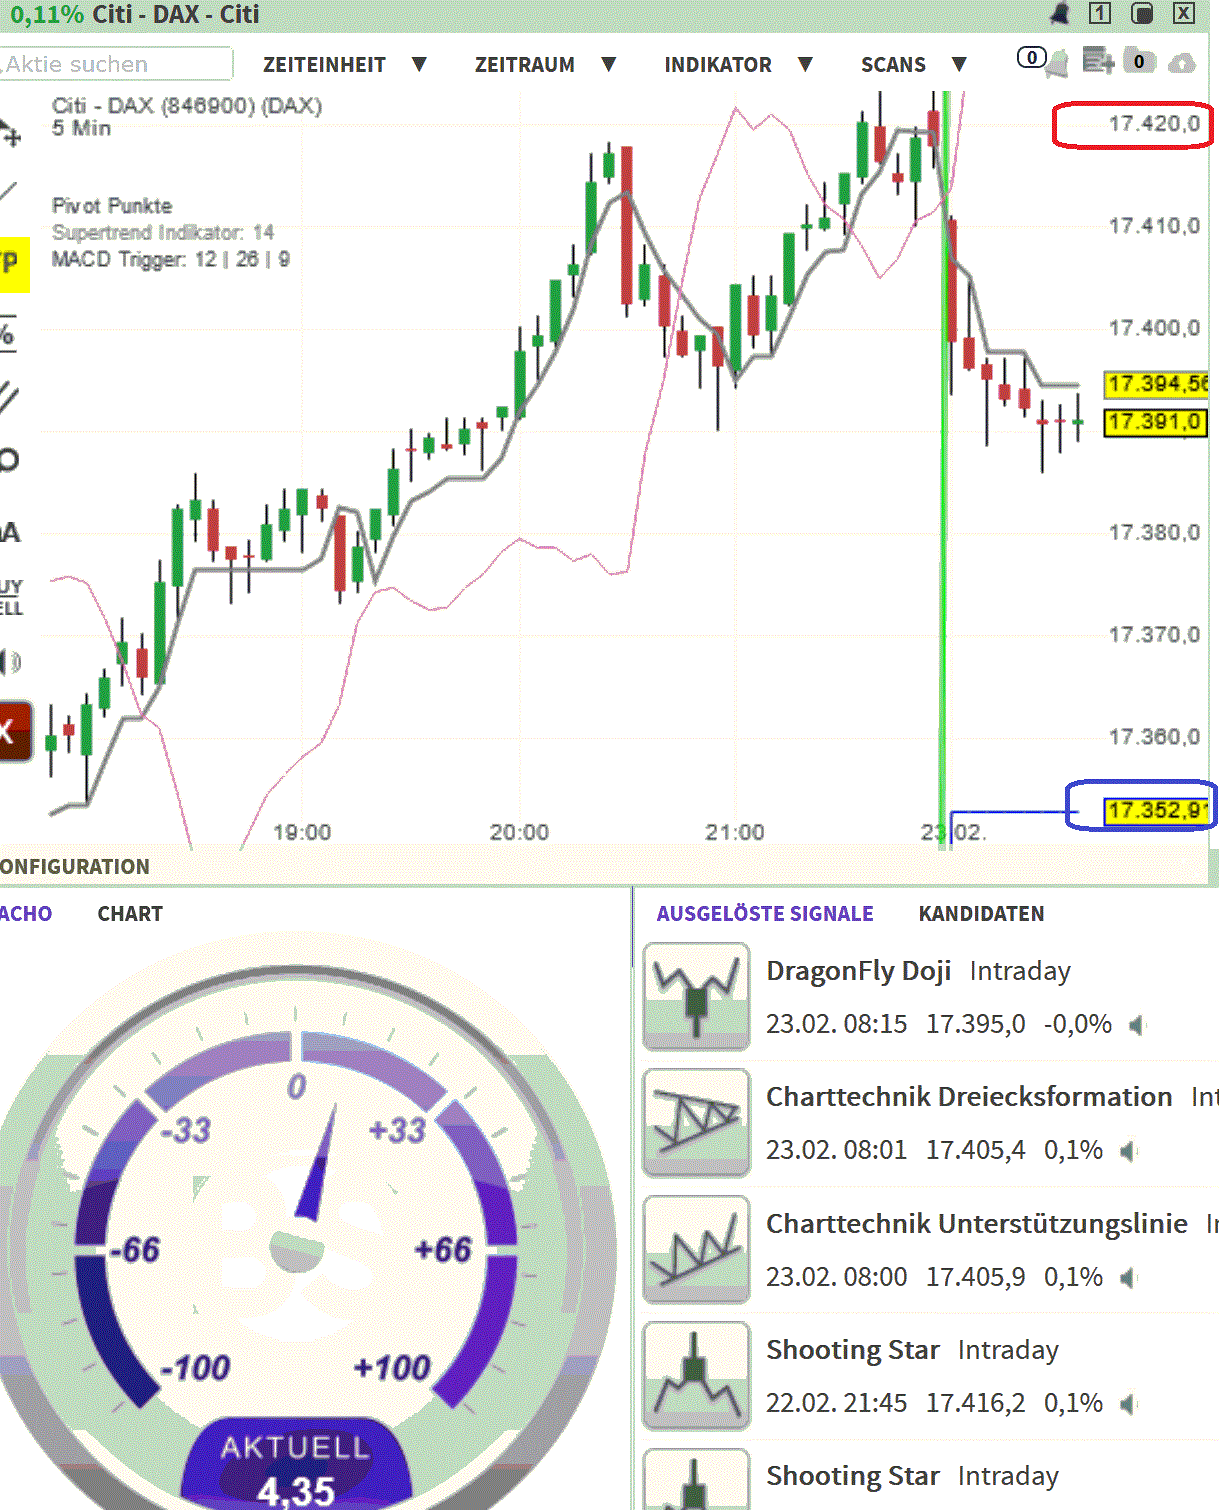The width and height of the screenshot is (1224, 1510).
Task: Open the SCANS menu
Action: coord(893,64)
